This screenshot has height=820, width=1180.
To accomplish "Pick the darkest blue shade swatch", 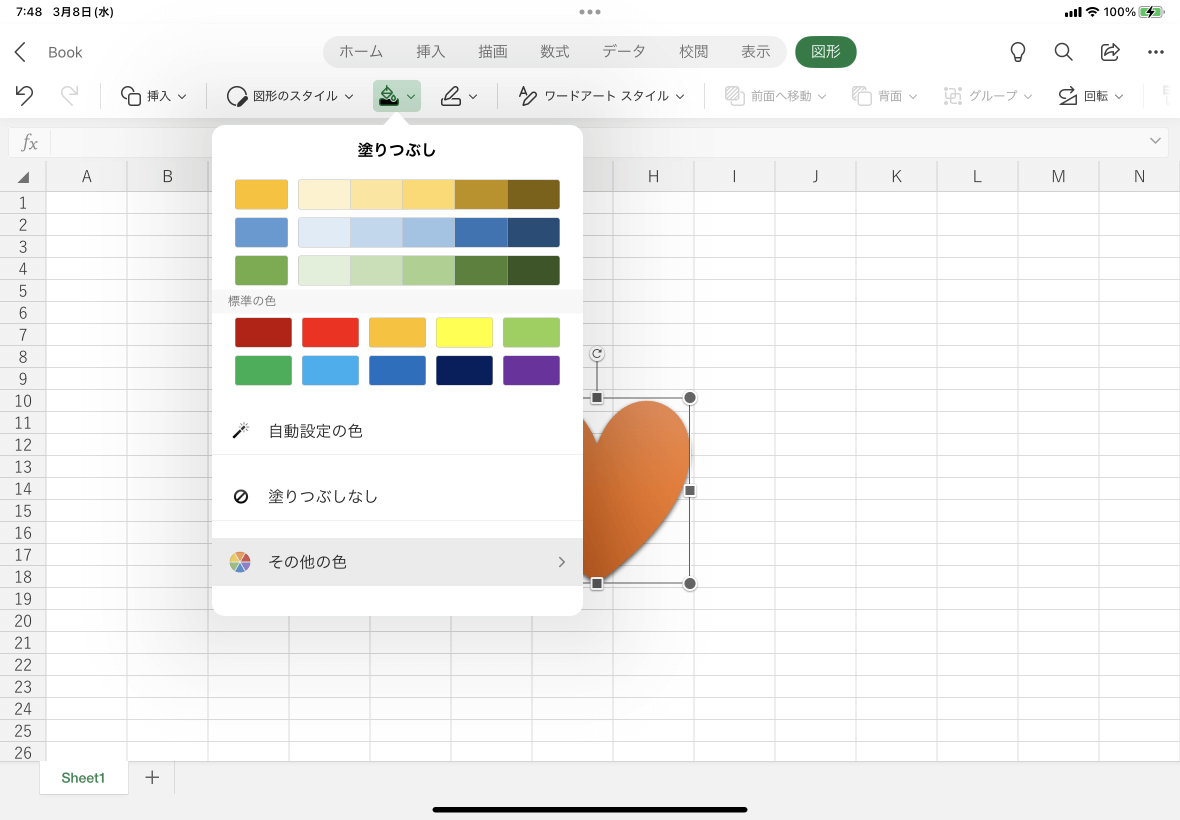I will click(534, 232).
